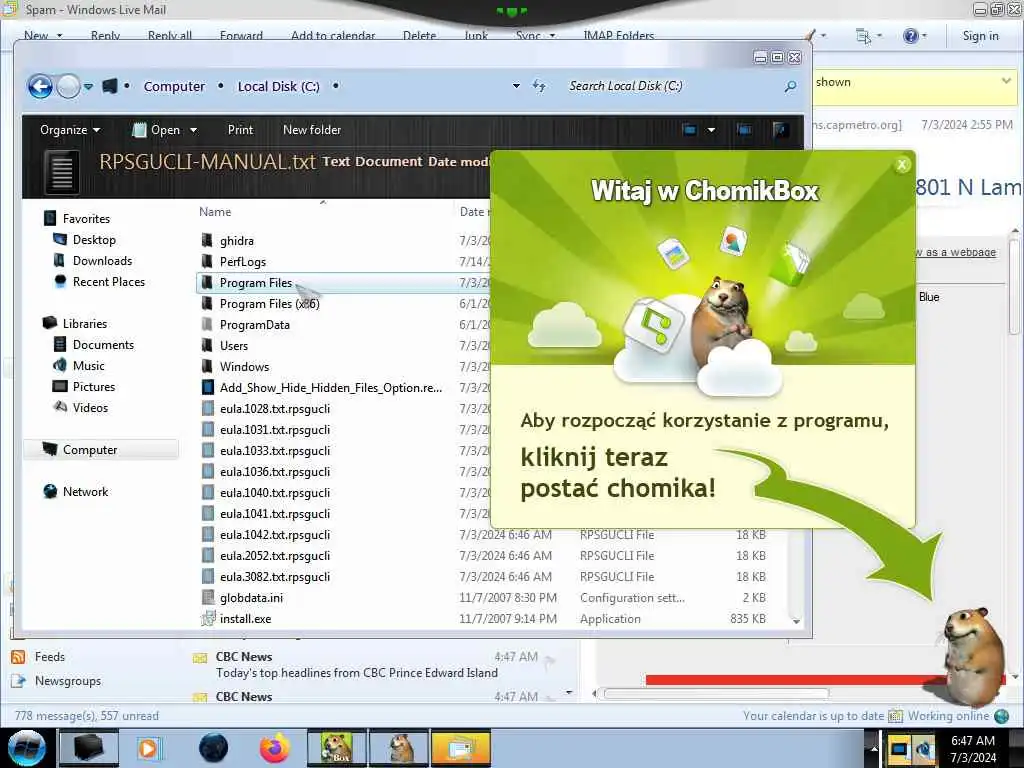Click the Name column header
1024x768 pixels.
pyautogui.click(x=215, y=212)
